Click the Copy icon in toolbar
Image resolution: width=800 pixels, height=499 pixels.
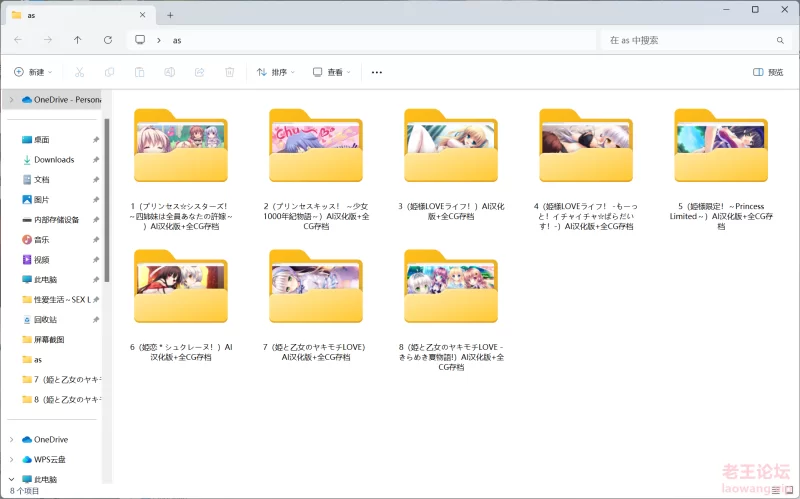(x=109, y=72)
